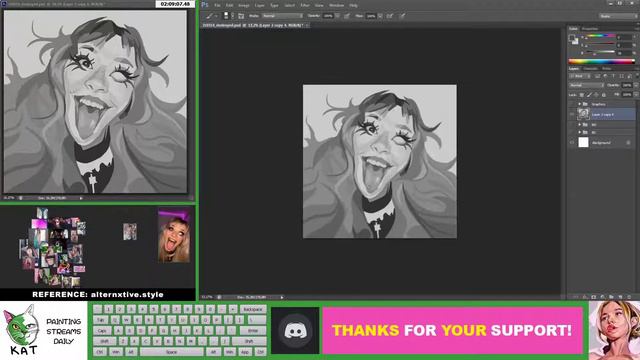The image size is (640, 360).
Task: Select the Background layer thumbnail
Action: [584, 142]
